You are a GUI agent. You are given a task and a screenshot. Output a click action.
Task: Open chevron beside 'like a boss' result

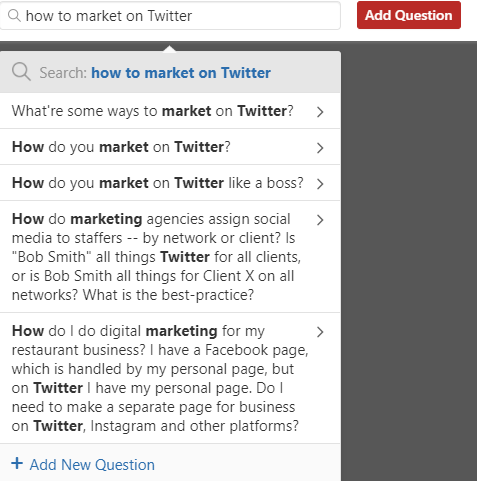320,184
